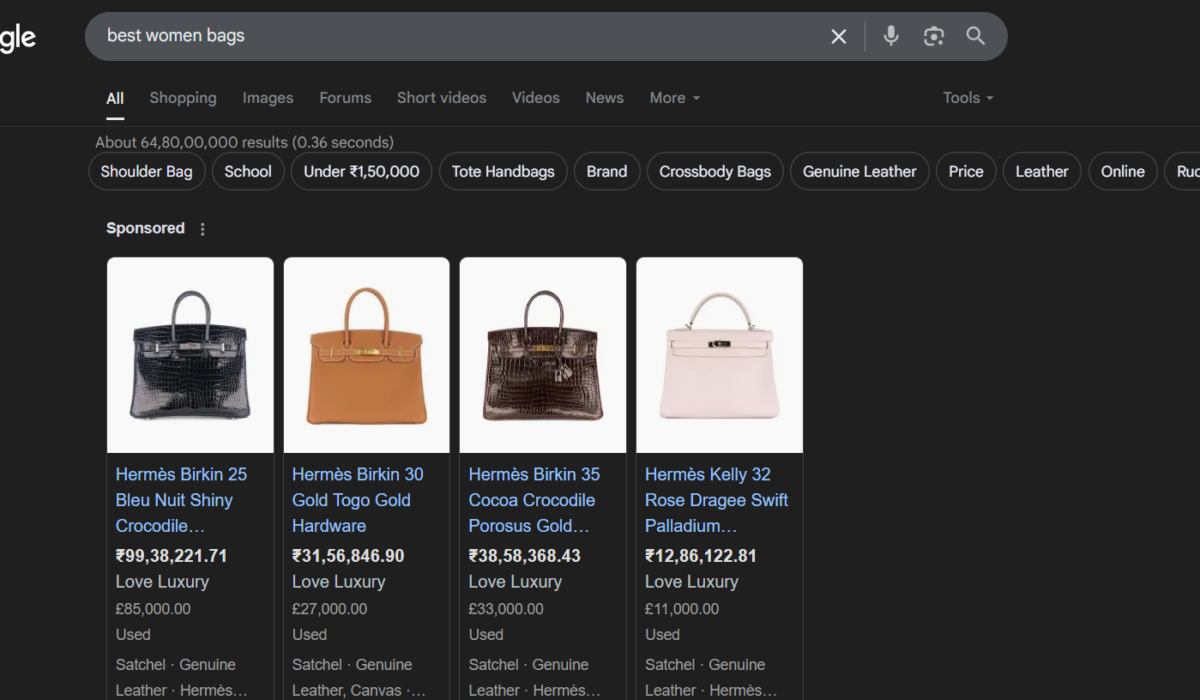Open the Sponsored three-dot options menu
The height and width of the screenshot is (700, 1200).
202,229
